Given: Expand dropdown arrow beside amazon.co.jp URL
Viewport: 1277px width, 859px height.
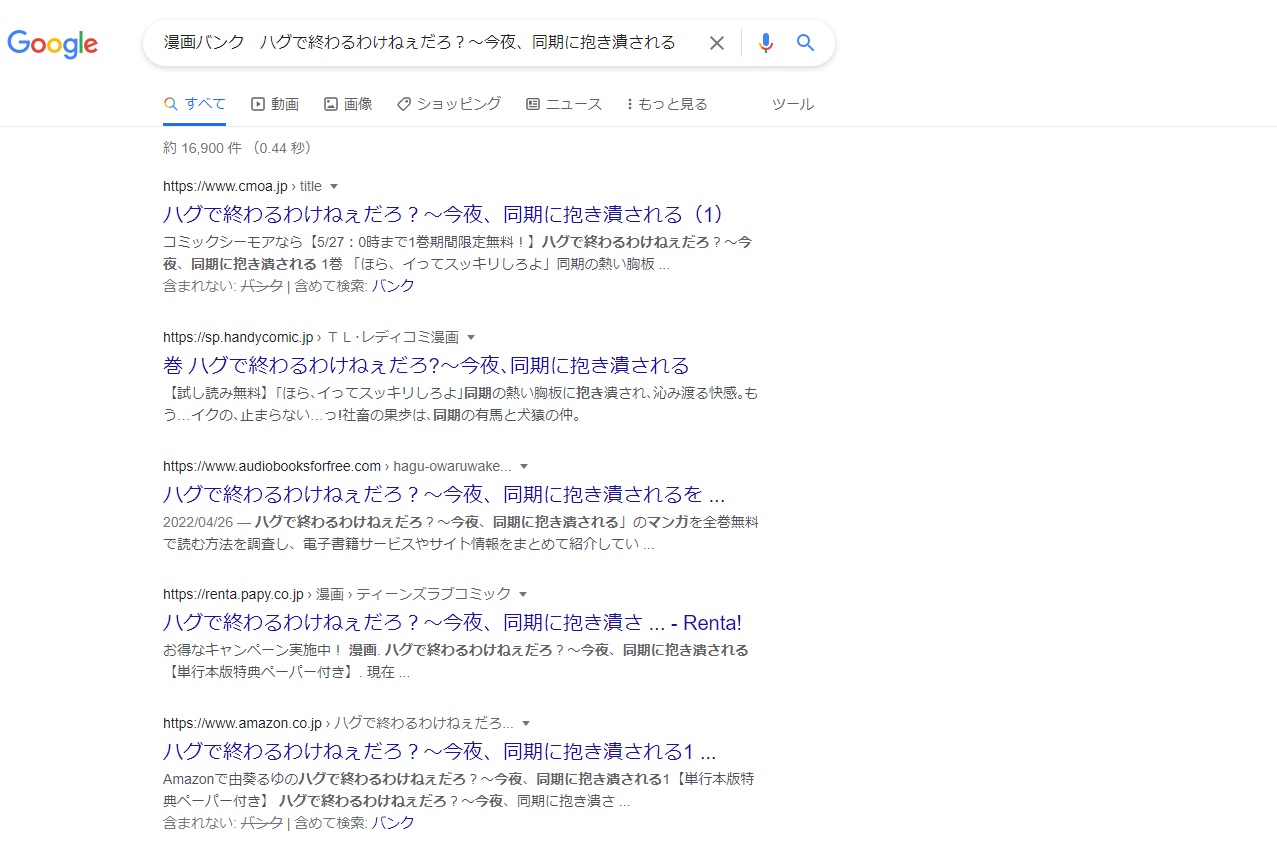Looking at the screenshot, I should pyautogui.click(x=526, y=724).
